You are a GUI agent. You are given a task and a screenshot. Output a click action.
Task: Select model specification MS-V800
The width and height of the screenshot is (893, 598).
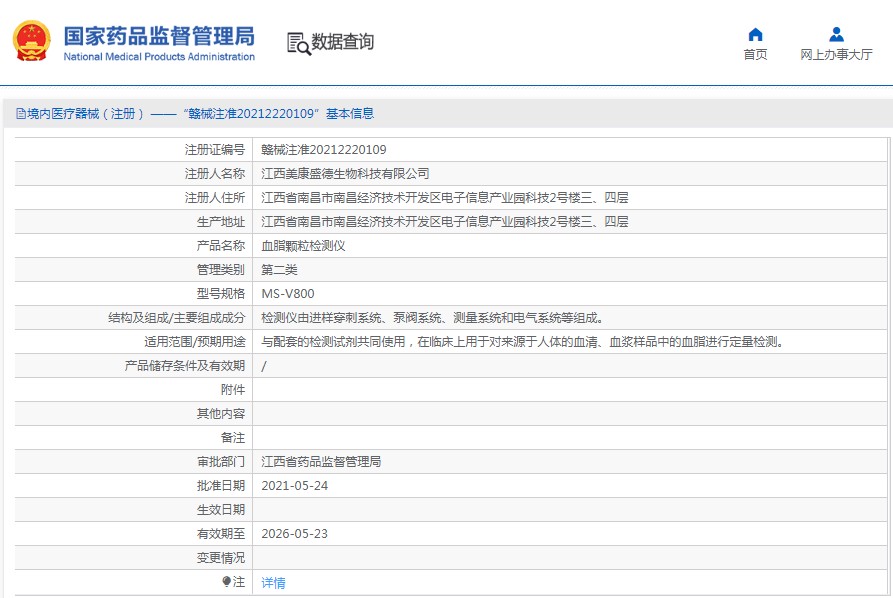click(x=288, y=294)
